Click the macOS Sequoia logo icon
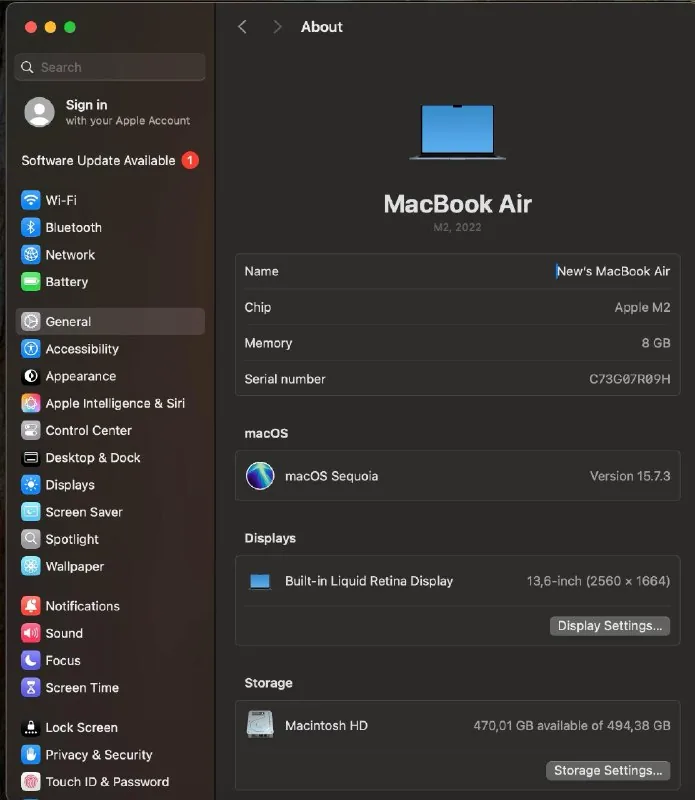Screen dimensions: 695x800 click(260, 476)
